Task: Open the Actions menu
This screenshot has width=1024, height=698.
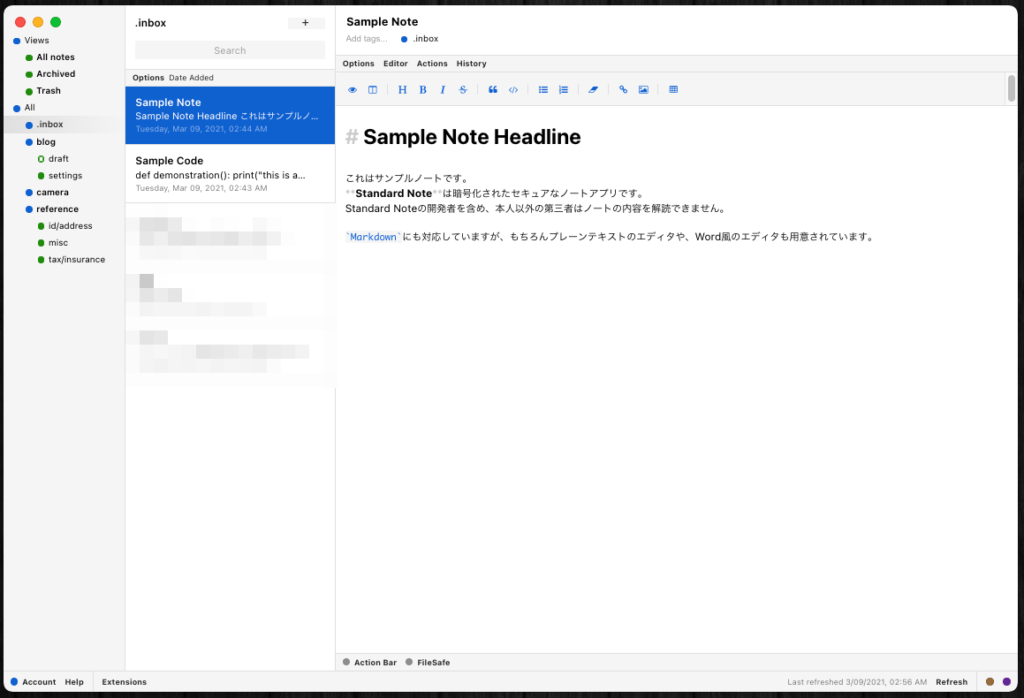Action: (432, 63)
